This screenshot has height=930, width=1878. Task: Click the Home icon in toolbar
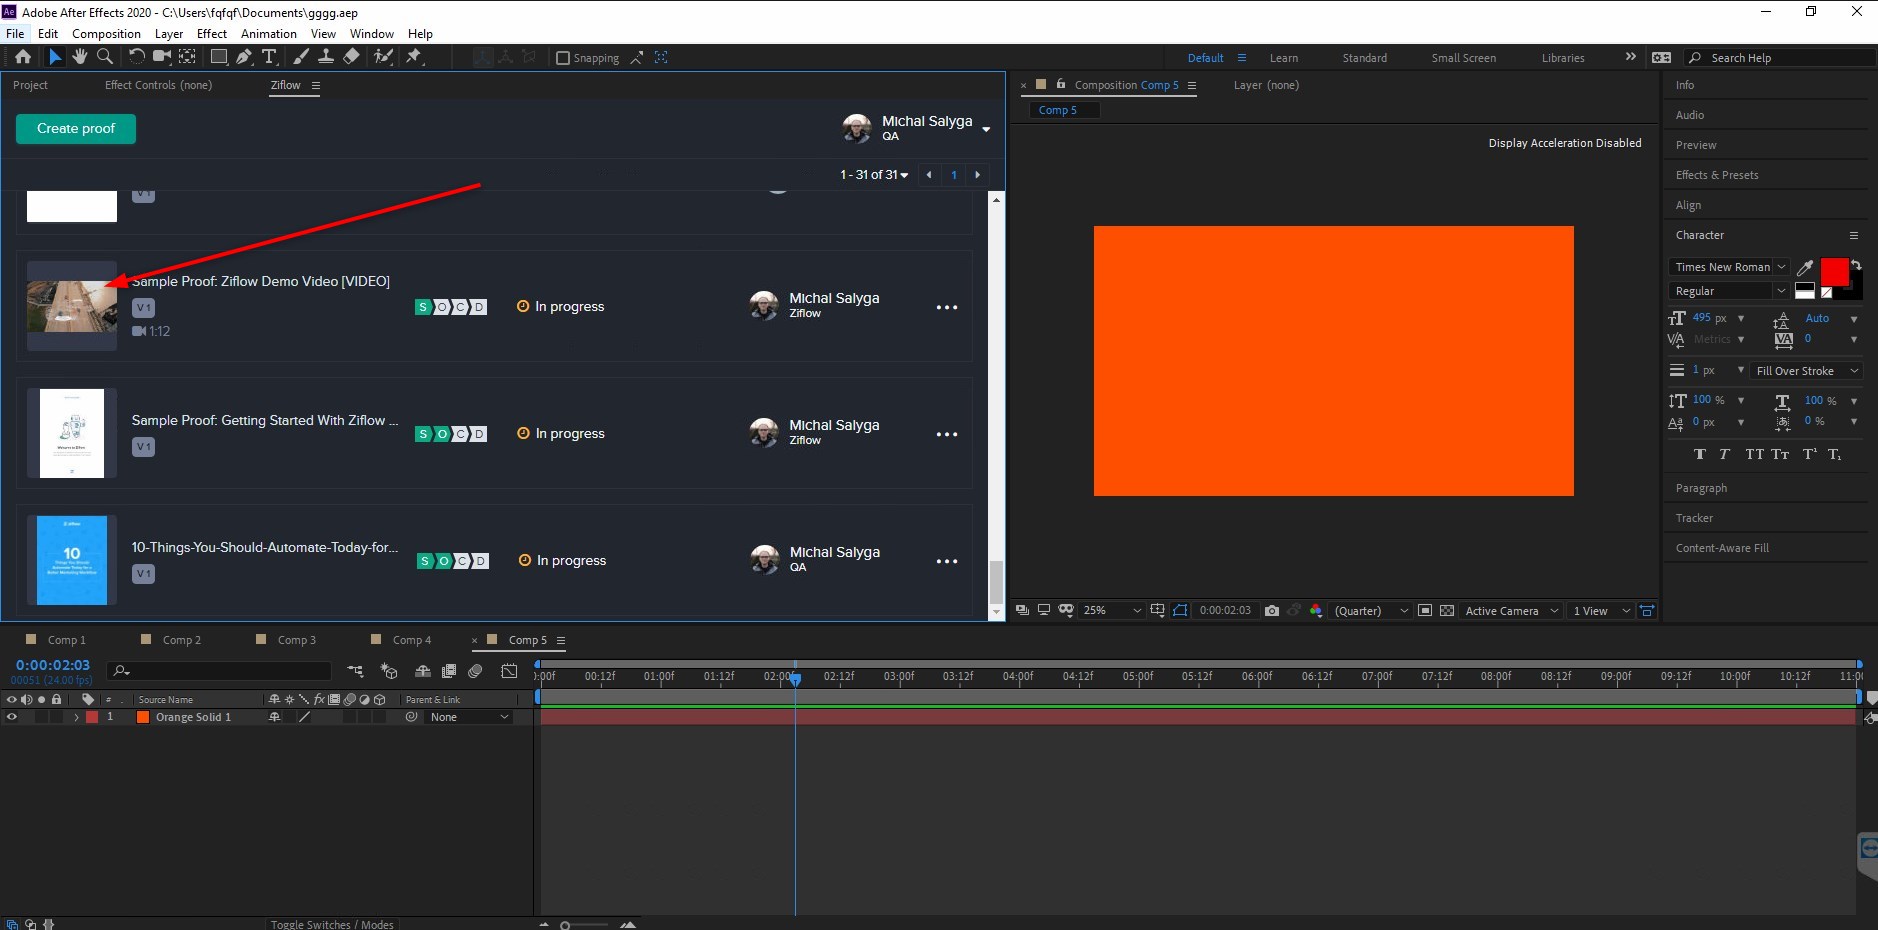pos(23,57)
